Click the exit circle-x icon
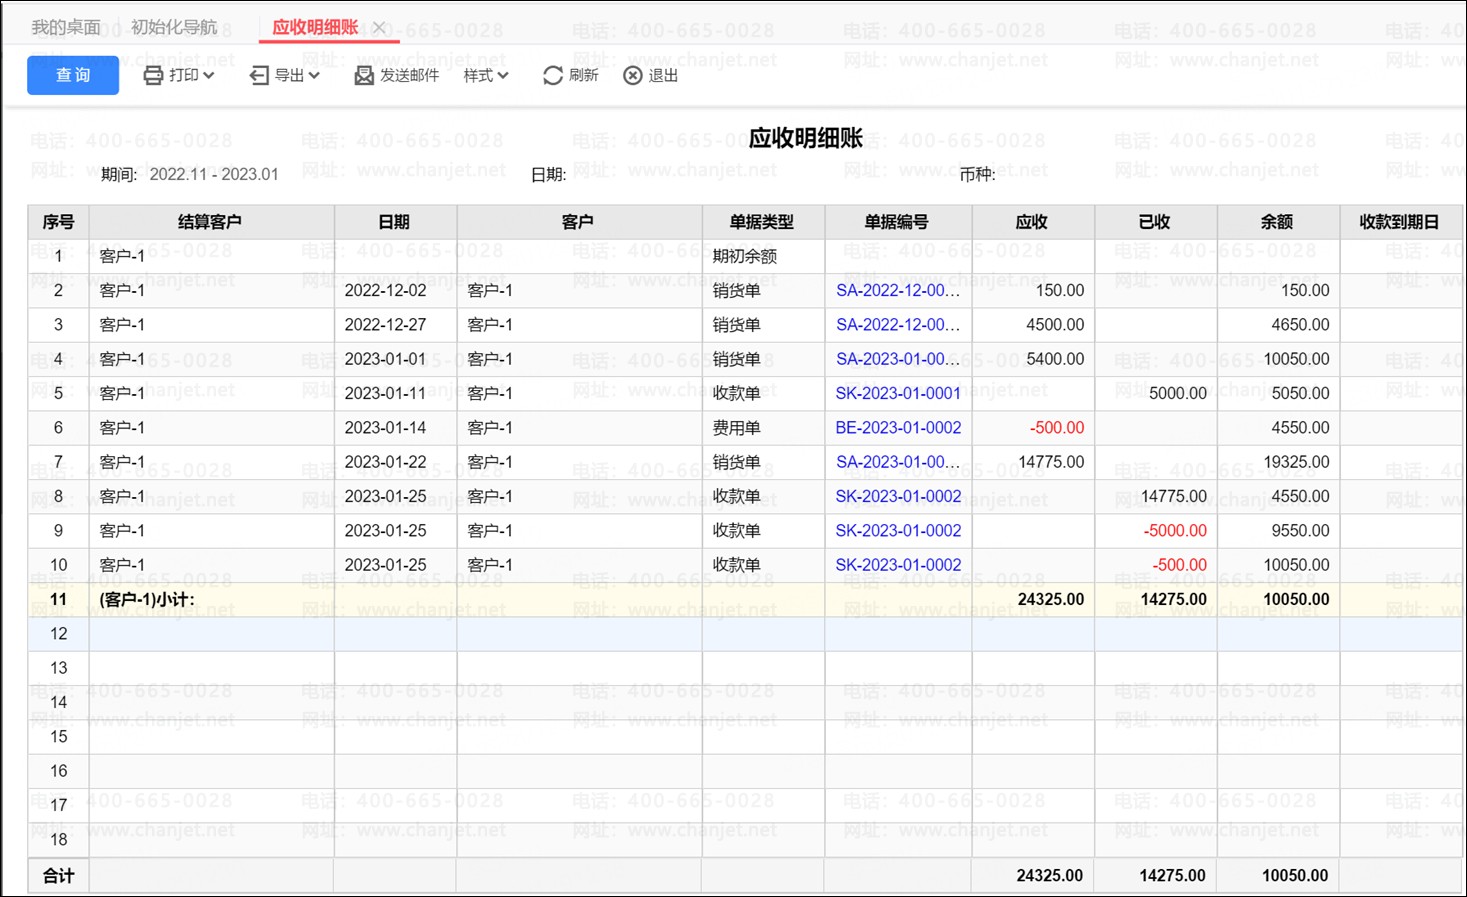The width and height of the screenshot is (1467, 897). (633, 75)
